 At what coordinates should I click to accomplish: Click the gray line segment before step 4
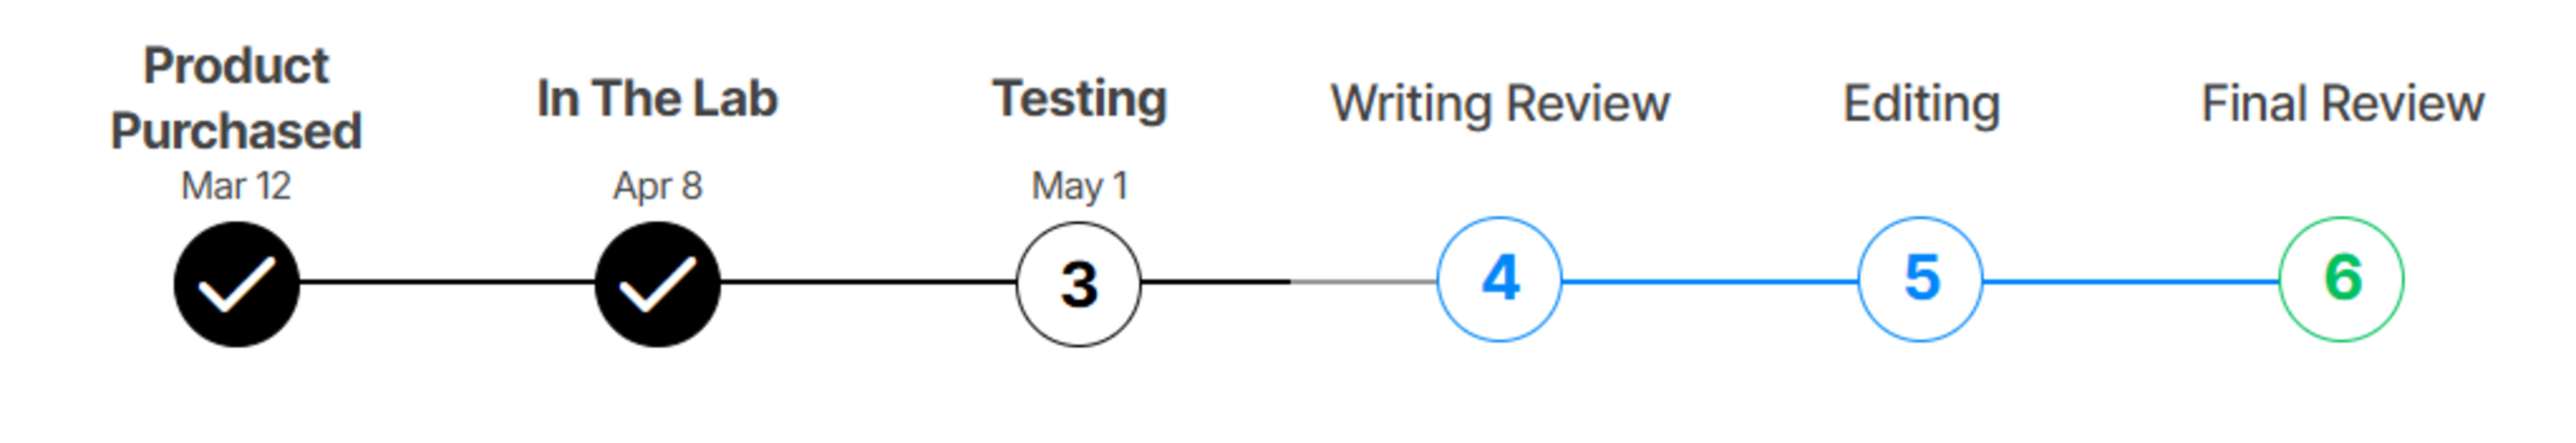[x=1363, y=282]
